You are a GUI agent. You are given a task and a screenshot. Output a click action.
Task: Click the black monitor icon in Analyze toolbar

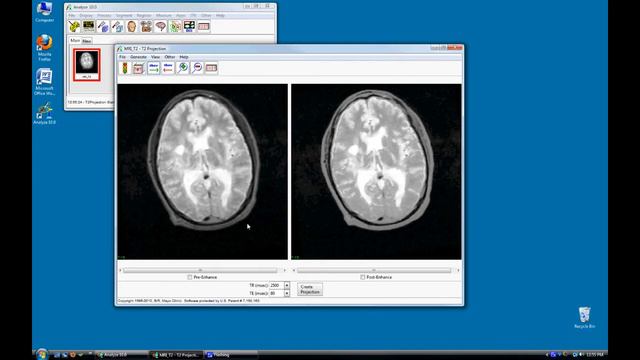[x=89, y=27]
